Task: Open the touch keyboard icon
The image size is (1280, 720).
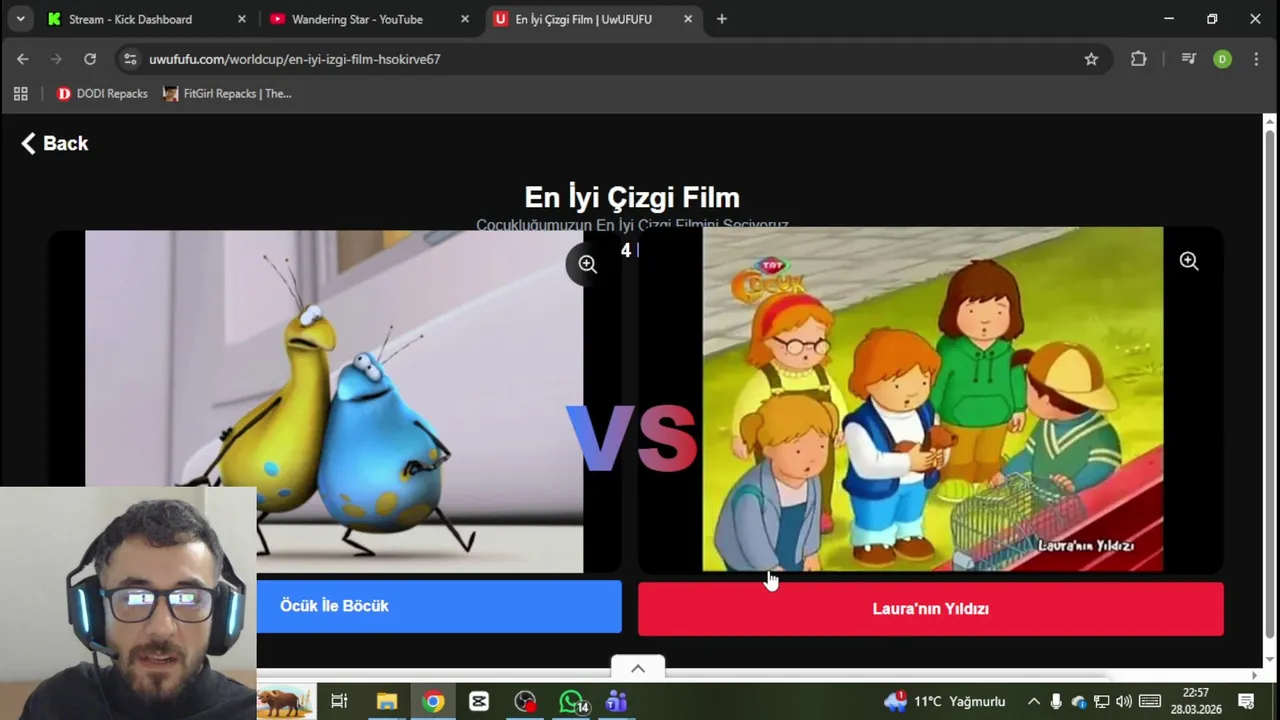Action: tap(1150, 702)
